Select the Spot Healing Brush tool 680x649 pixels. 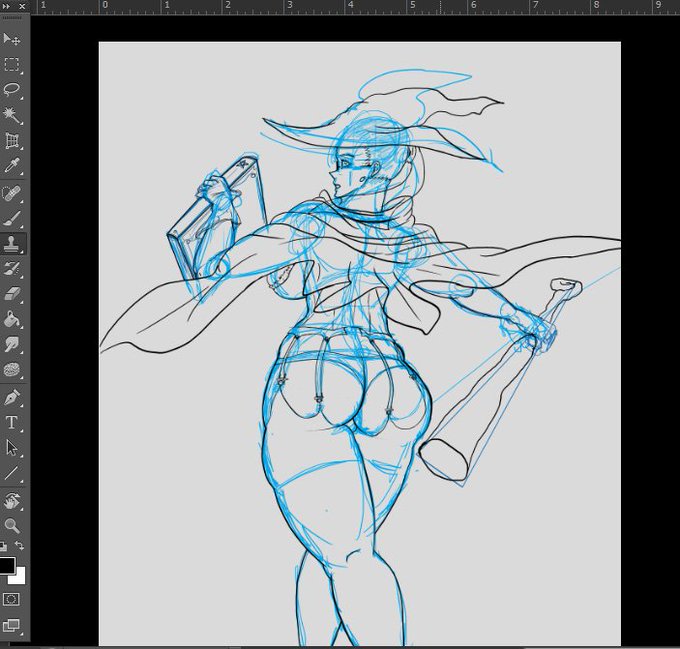pos(12,193)
